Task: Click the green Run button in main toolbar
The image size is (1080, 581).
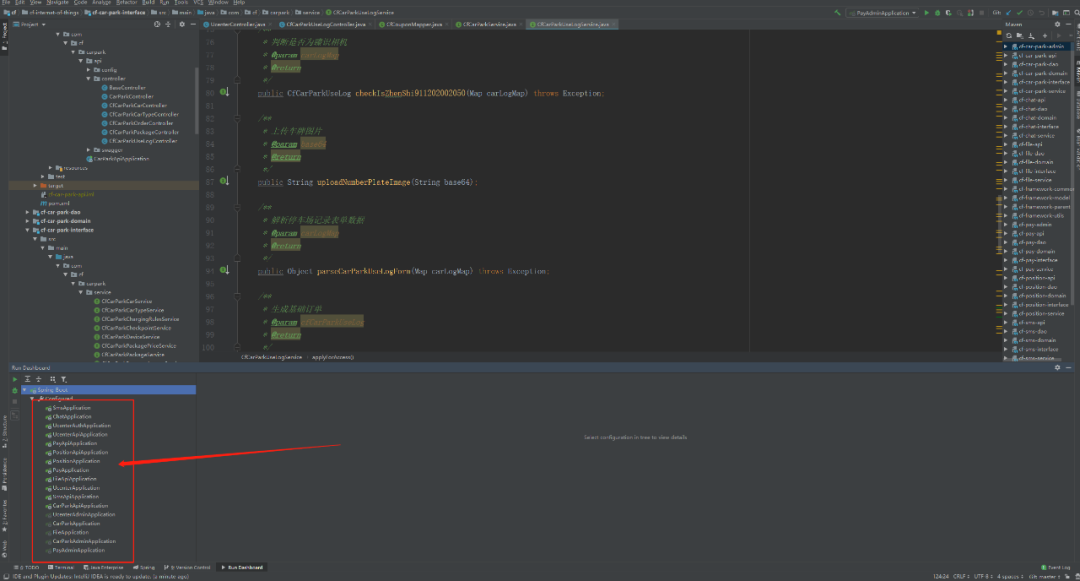Action: [926, 13]
